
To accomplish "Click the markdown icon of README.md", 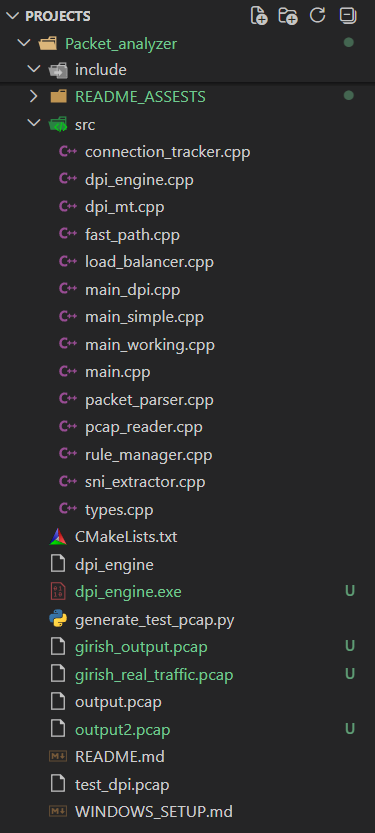I will click(x=58, y=756).
